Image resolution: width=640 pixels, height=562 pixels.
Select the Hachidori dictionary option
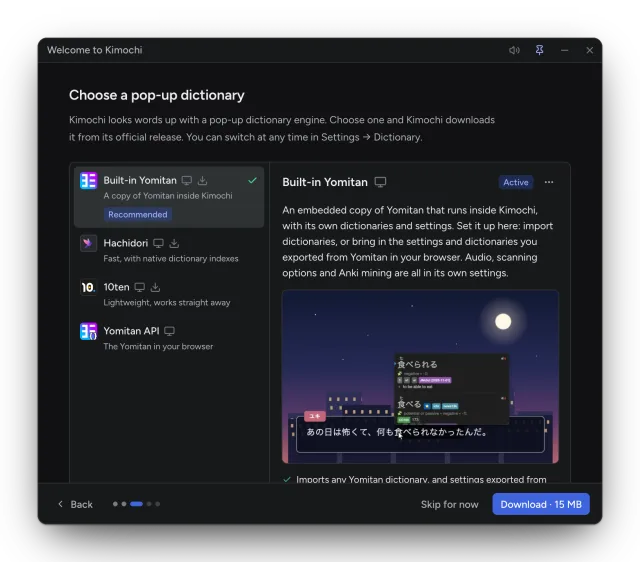[x=169, y=250]
